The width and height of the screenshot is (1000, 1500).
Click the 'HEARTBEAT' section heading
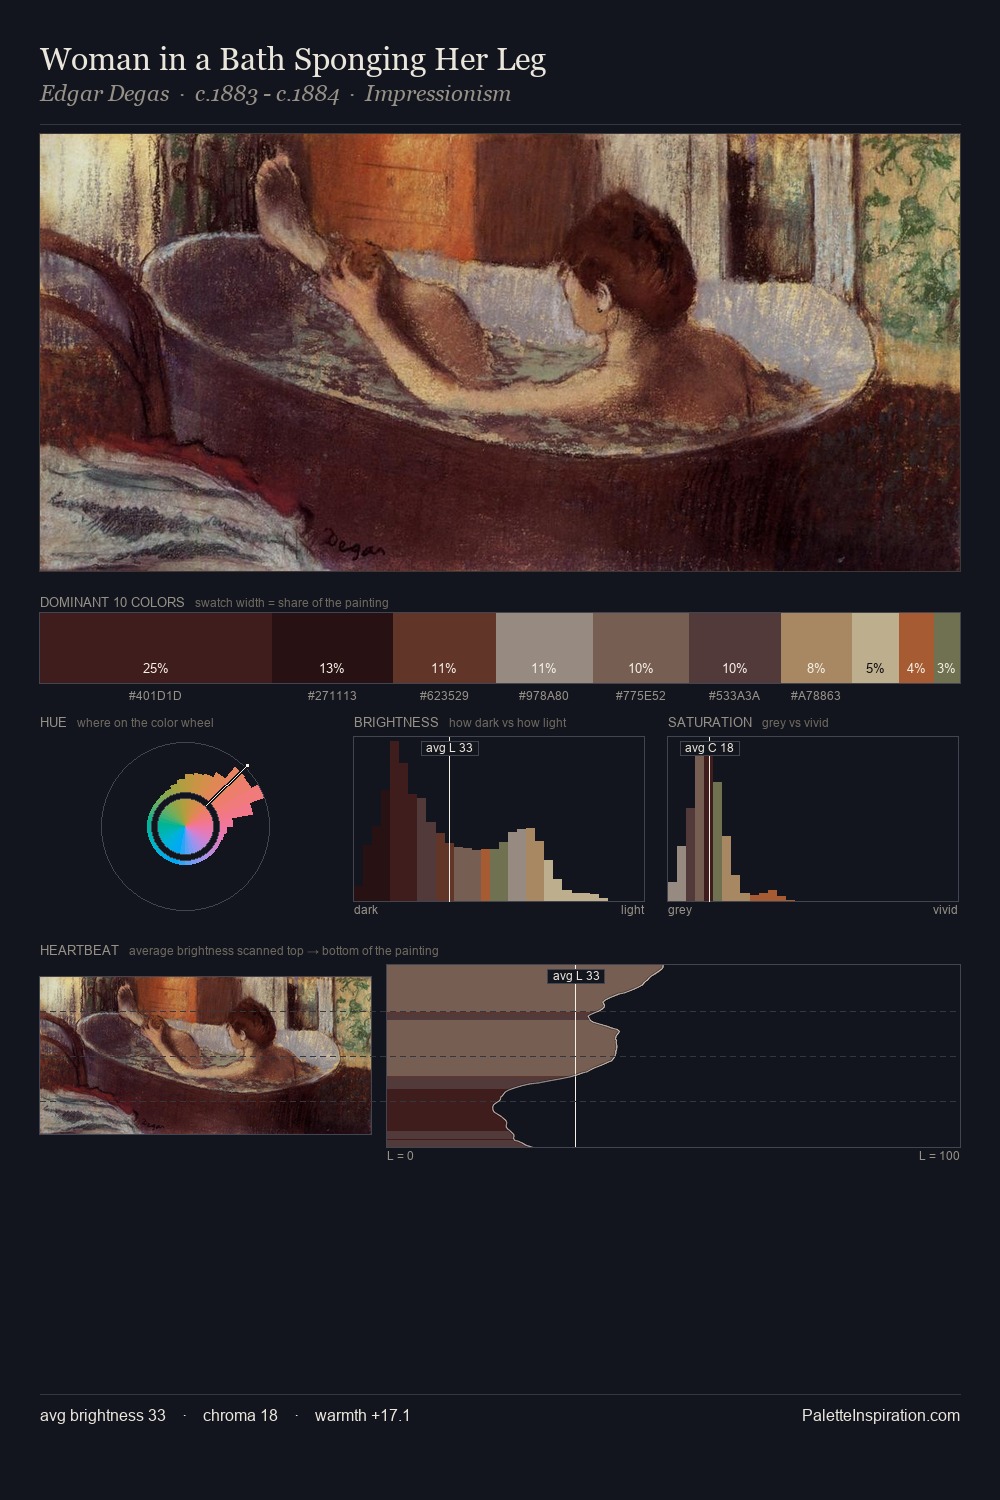click(79, 950)
